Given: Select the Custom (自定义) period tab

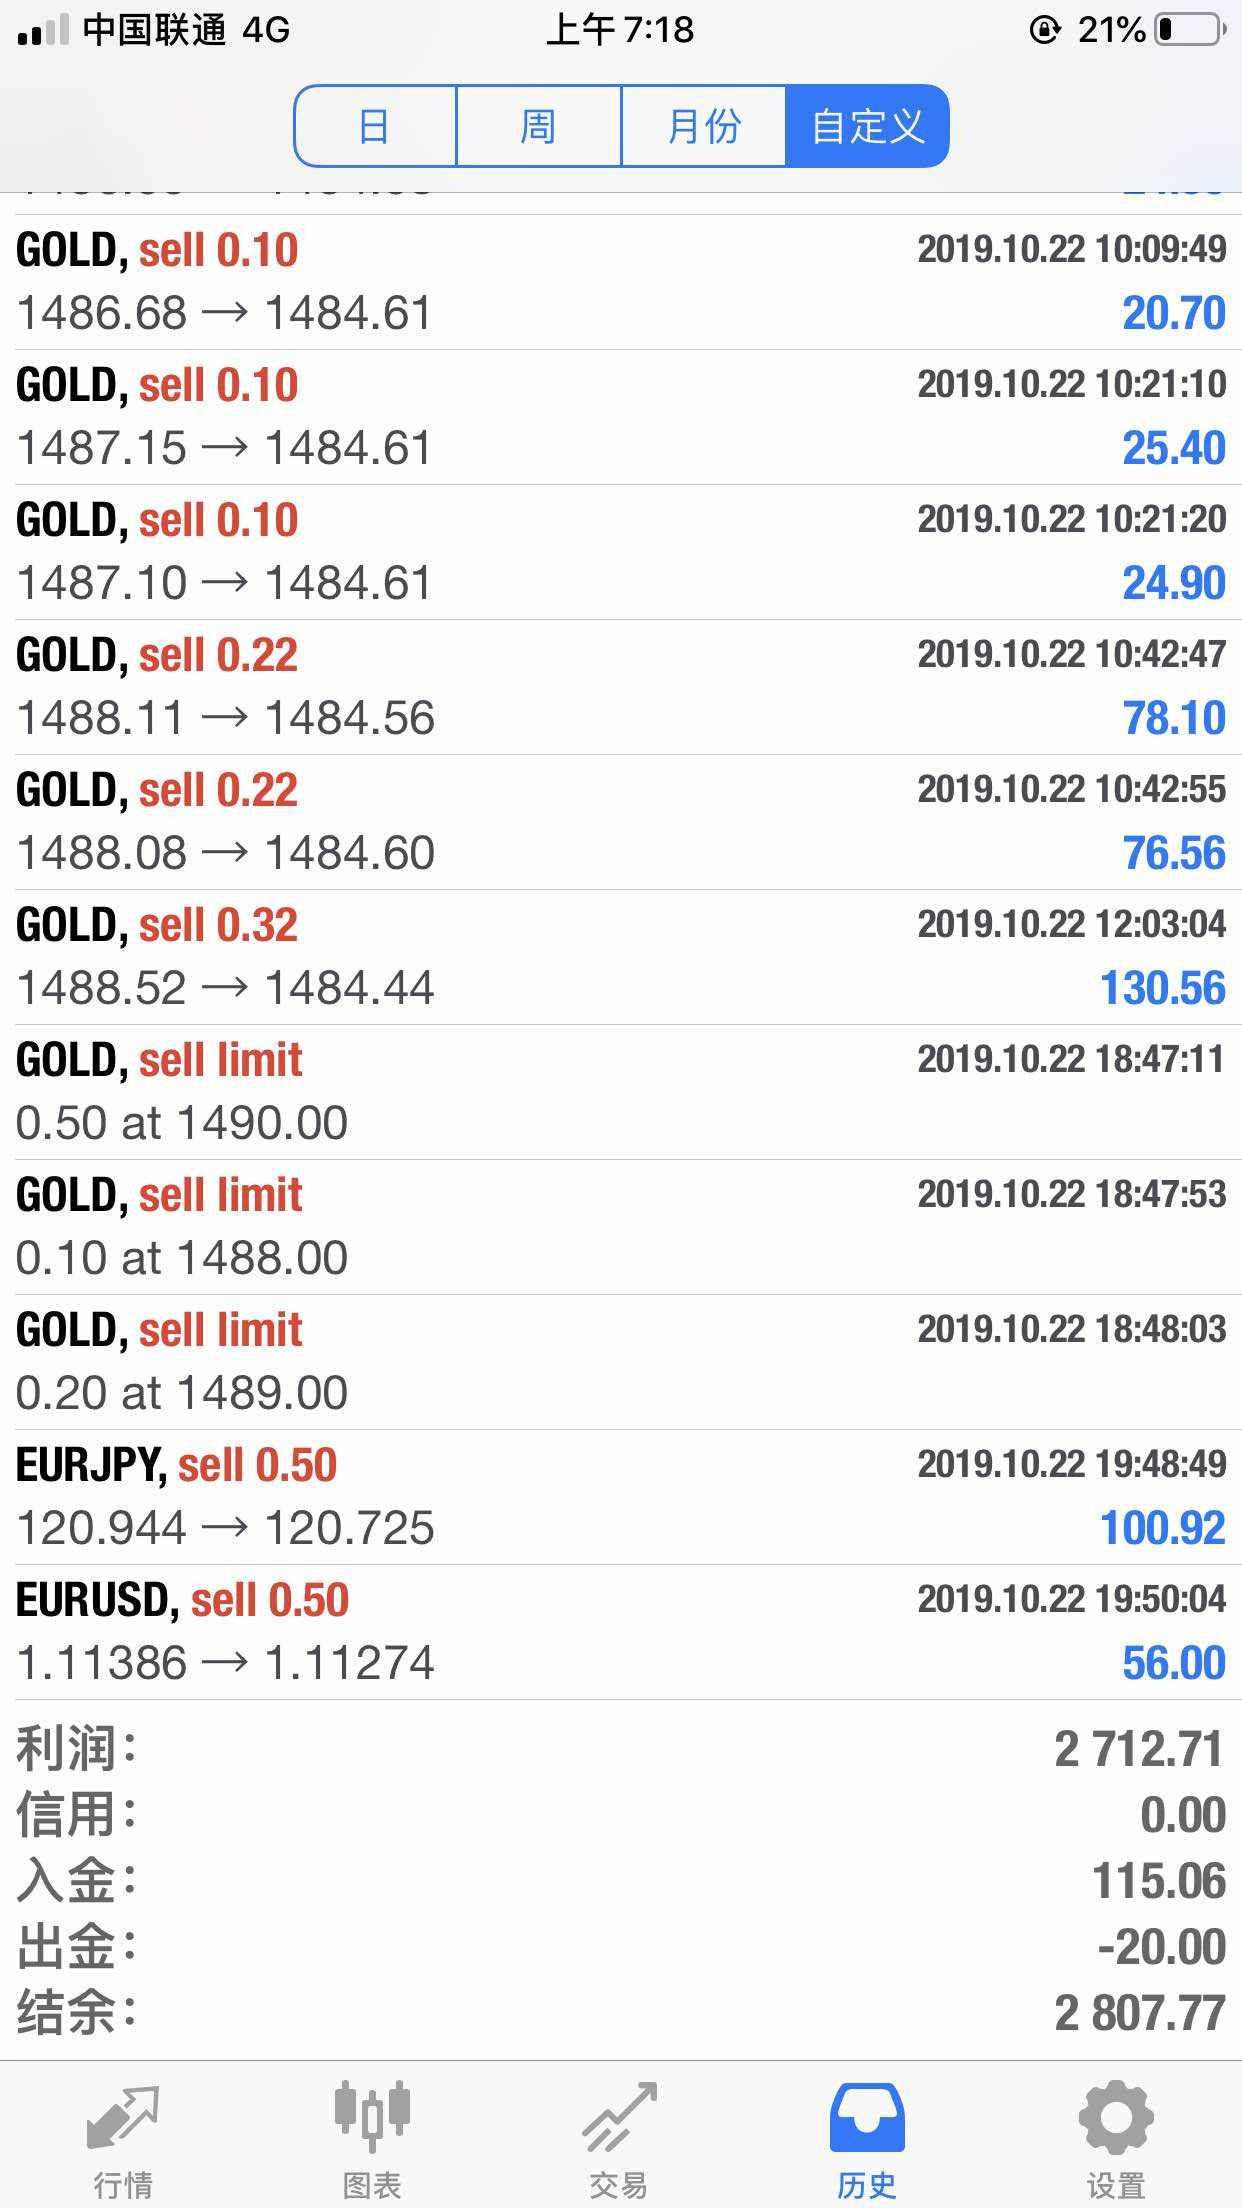Looking at the screenshot, I should click(867, 126).
